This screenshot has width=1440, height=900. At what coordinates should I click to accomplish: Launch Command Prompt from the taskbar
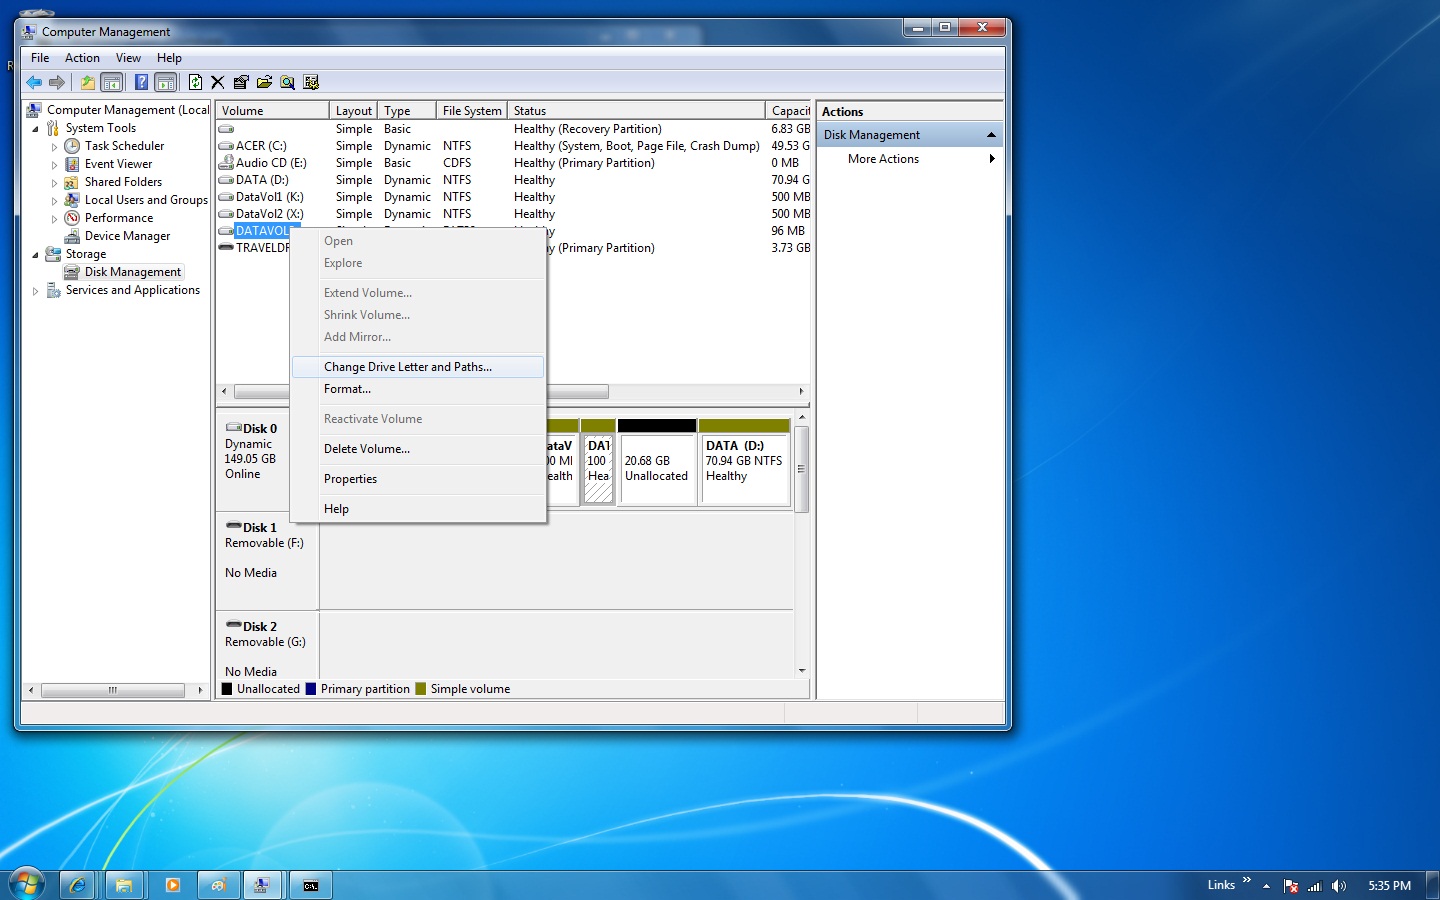point(310,884)
